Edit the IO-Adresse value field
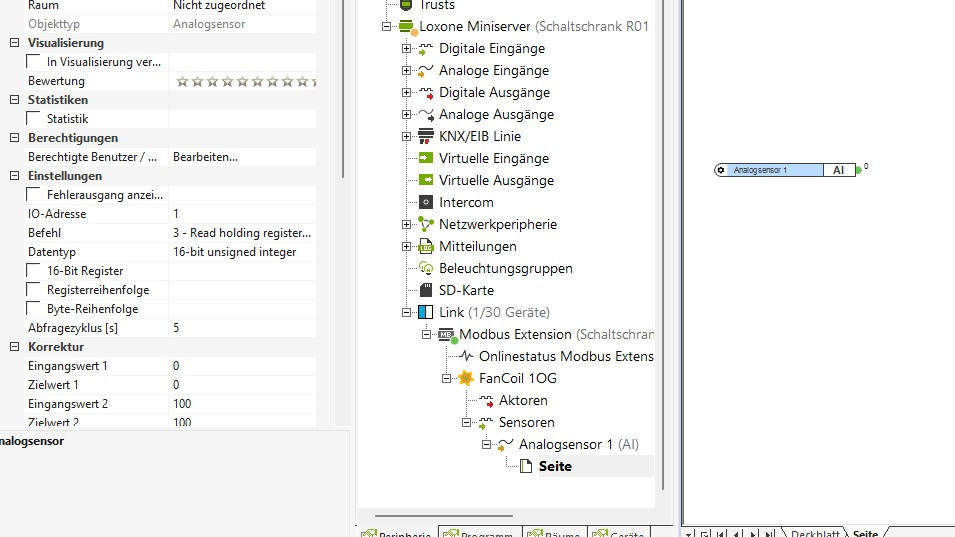955x537 pixels. (242, 214)
